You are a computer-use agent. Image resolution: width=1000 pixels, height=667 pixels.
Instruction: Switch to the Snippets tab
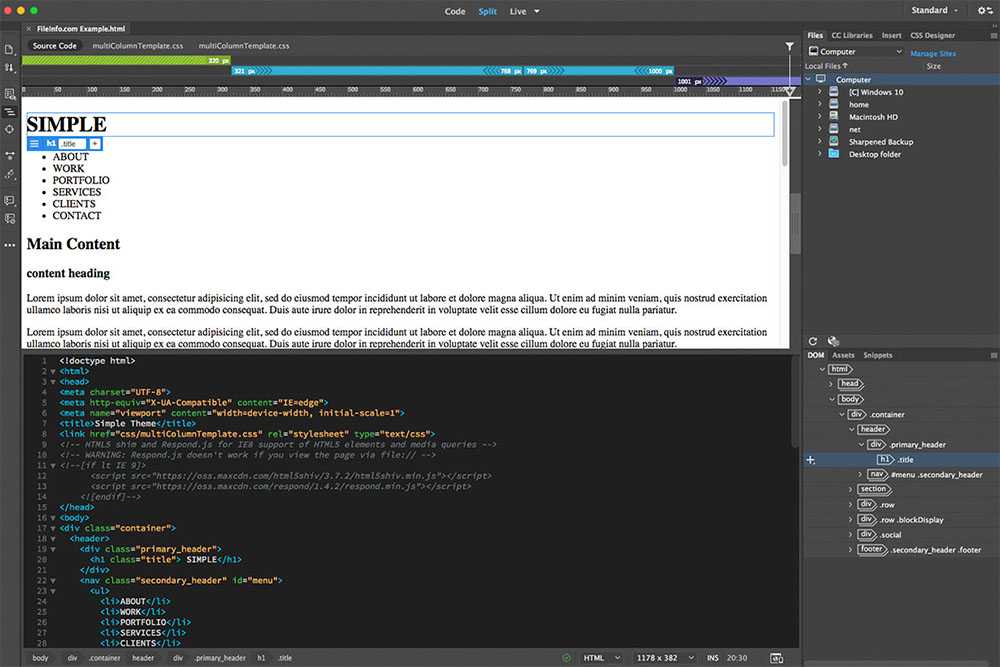tap(878, 355)
